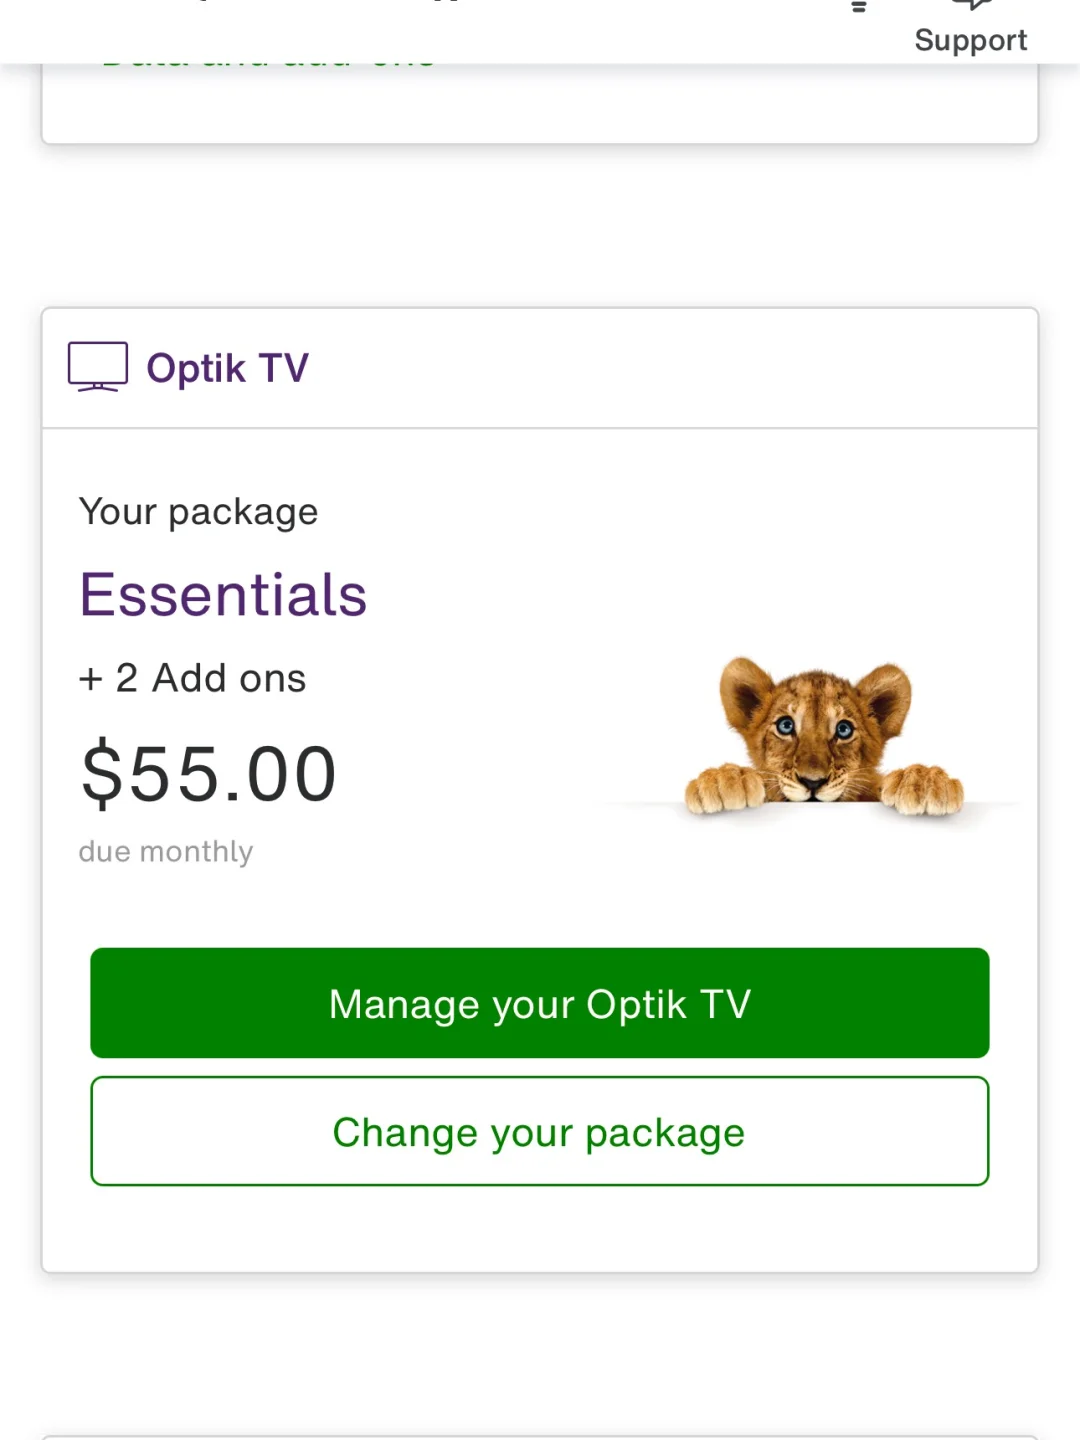Open the partially hidden green link above
Viewport: 1080px width, 1440px height.
click(268, 62)
